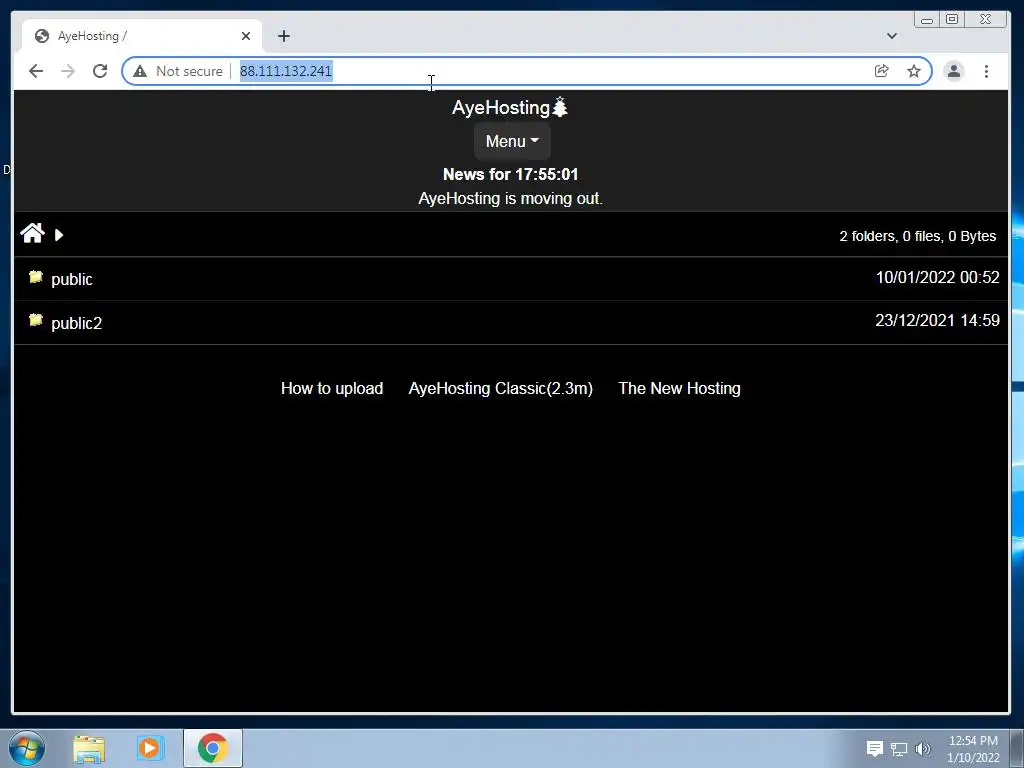
Task: Open the AyeHosting Classic(2.3m) link
Action: [500, 389]
